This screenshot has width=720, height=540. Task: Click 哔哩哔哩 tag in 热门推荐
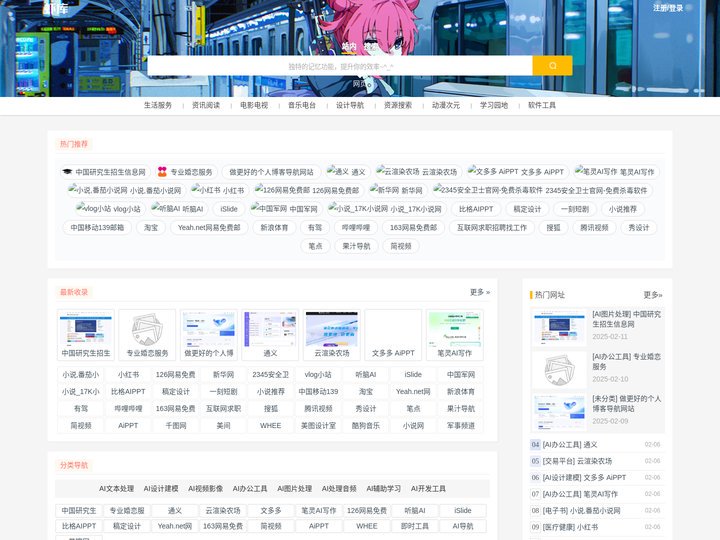pos(356,227)
